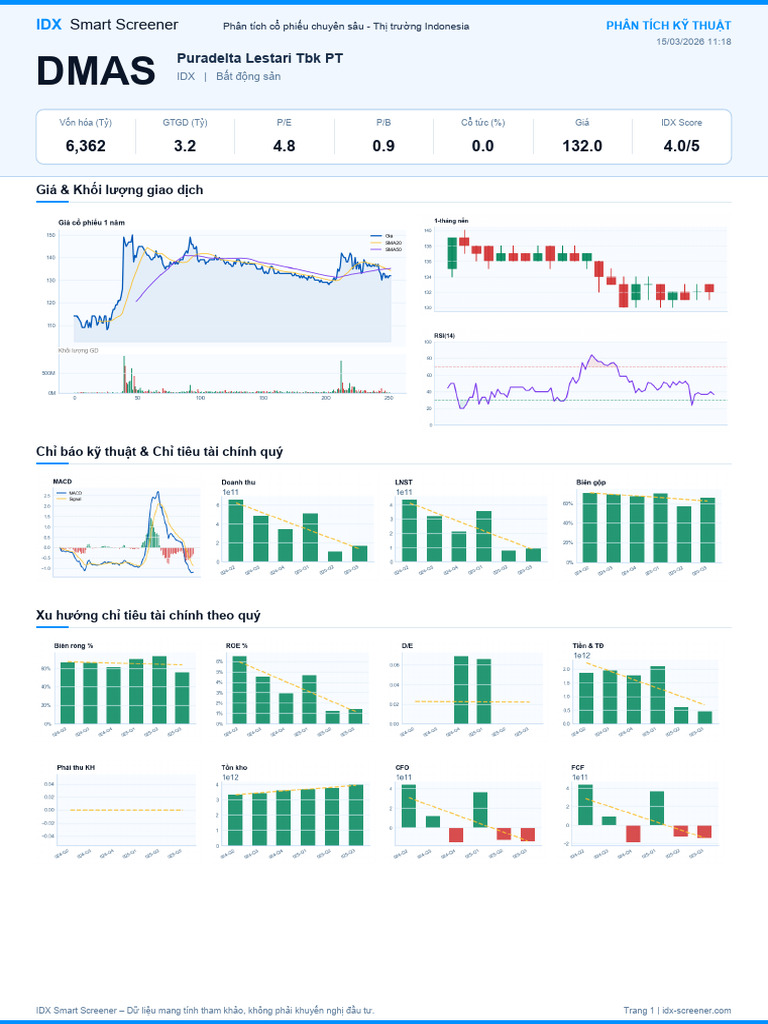This screenshot has height=1024, width=768.
Task: Select the IDX Score value 4.0/5
Action: tap(681, 146)
